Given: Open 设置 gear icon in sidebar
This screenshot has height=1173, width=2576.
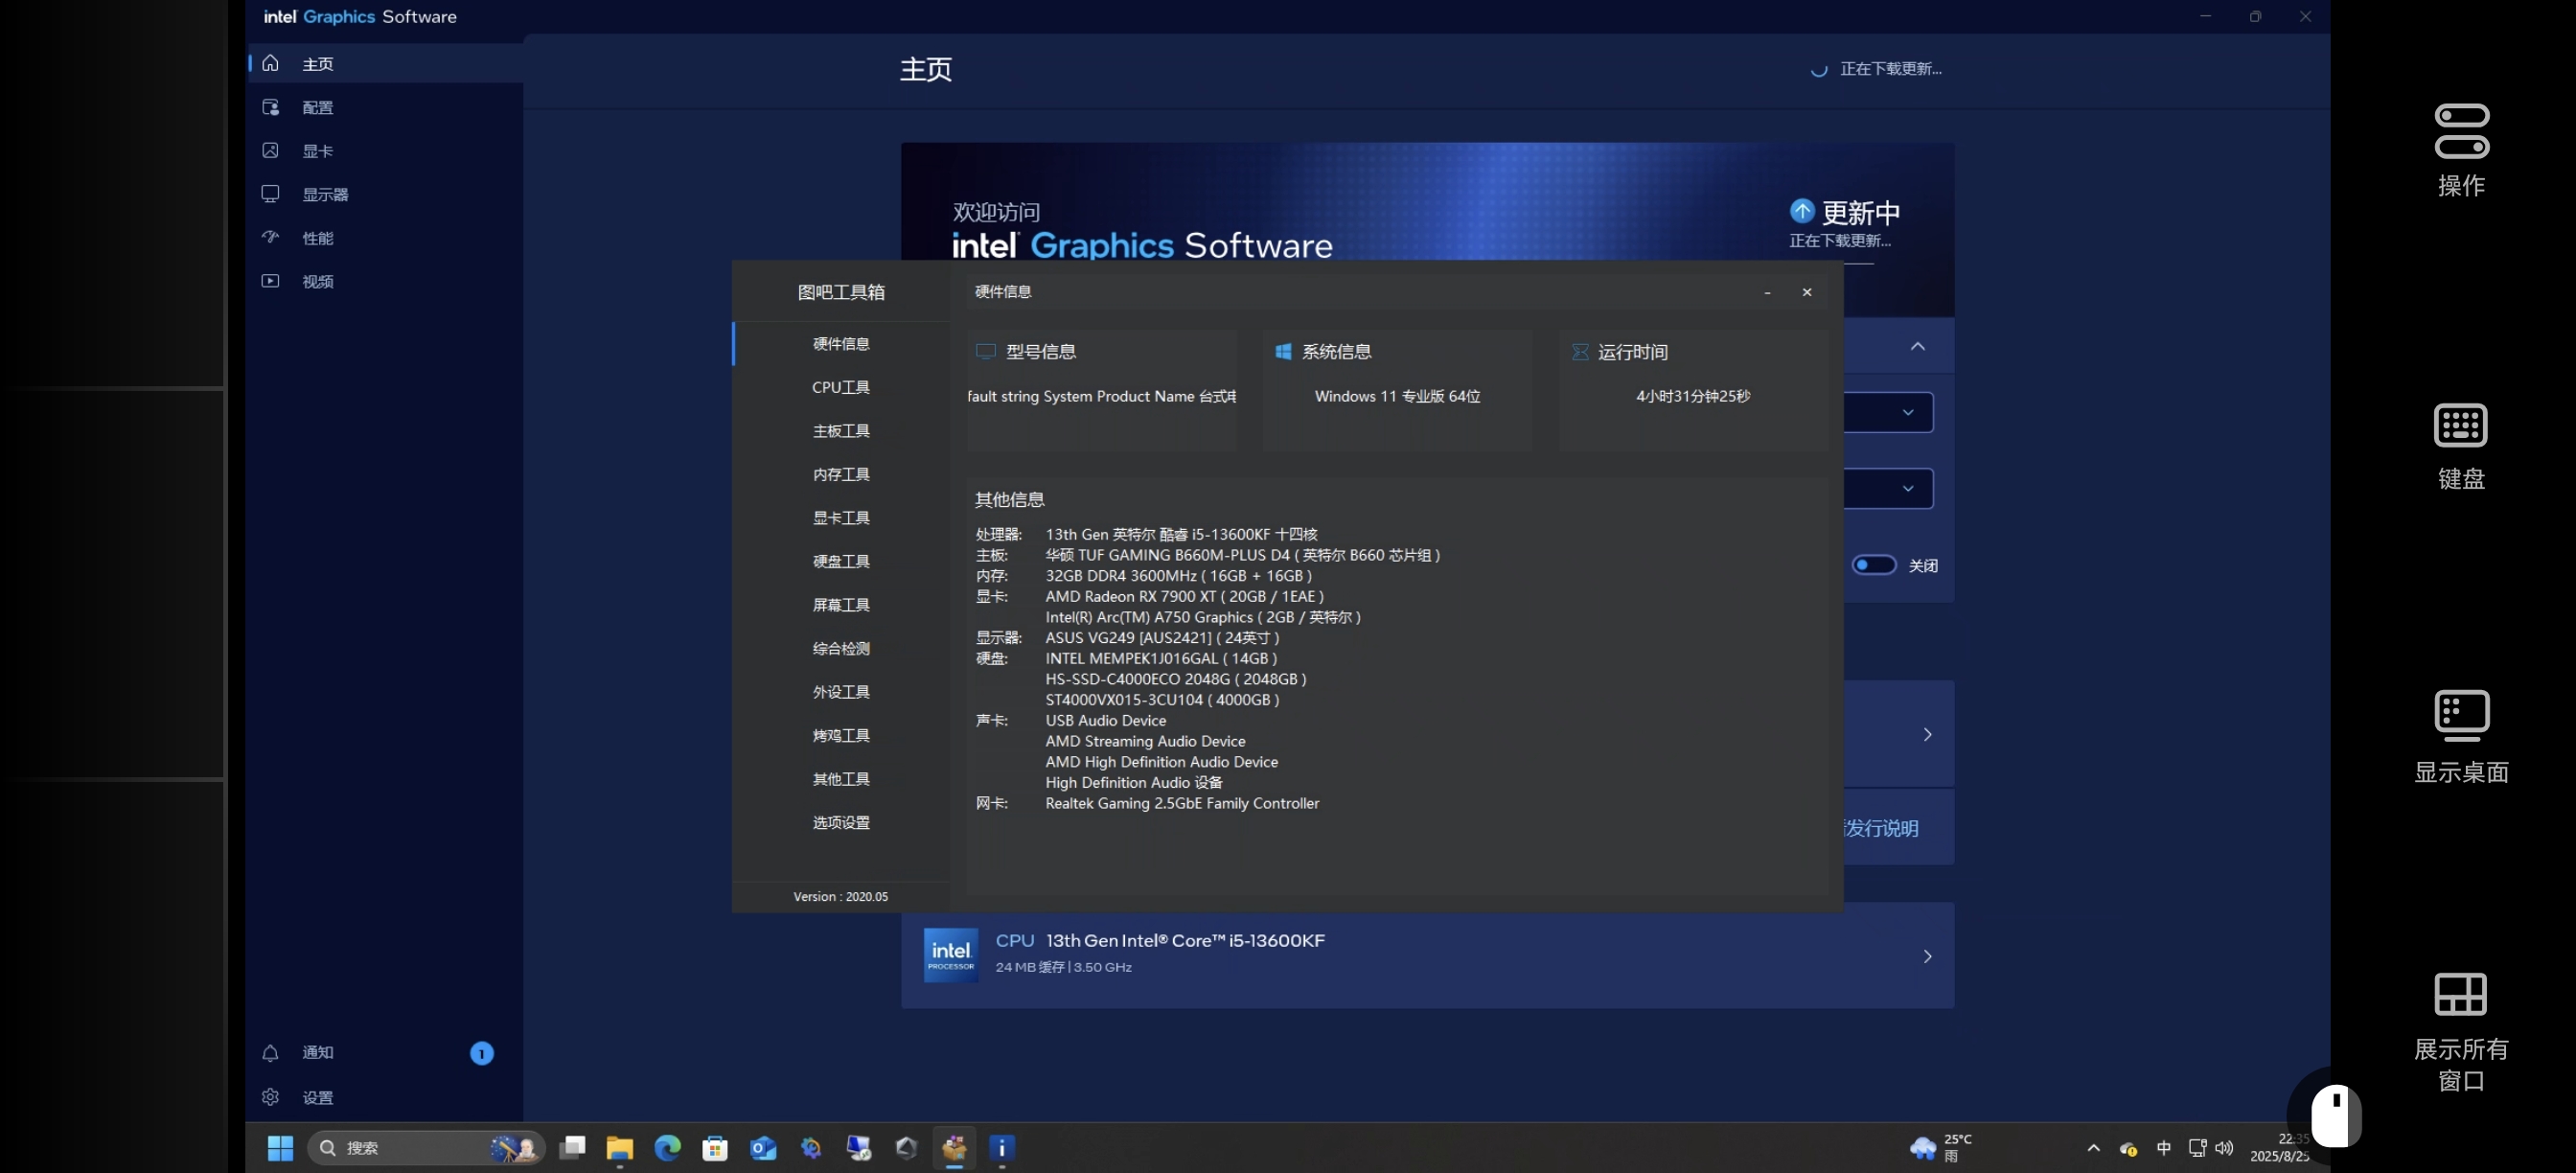Looking at the screenshot, I should click(x=270, y=1097).
